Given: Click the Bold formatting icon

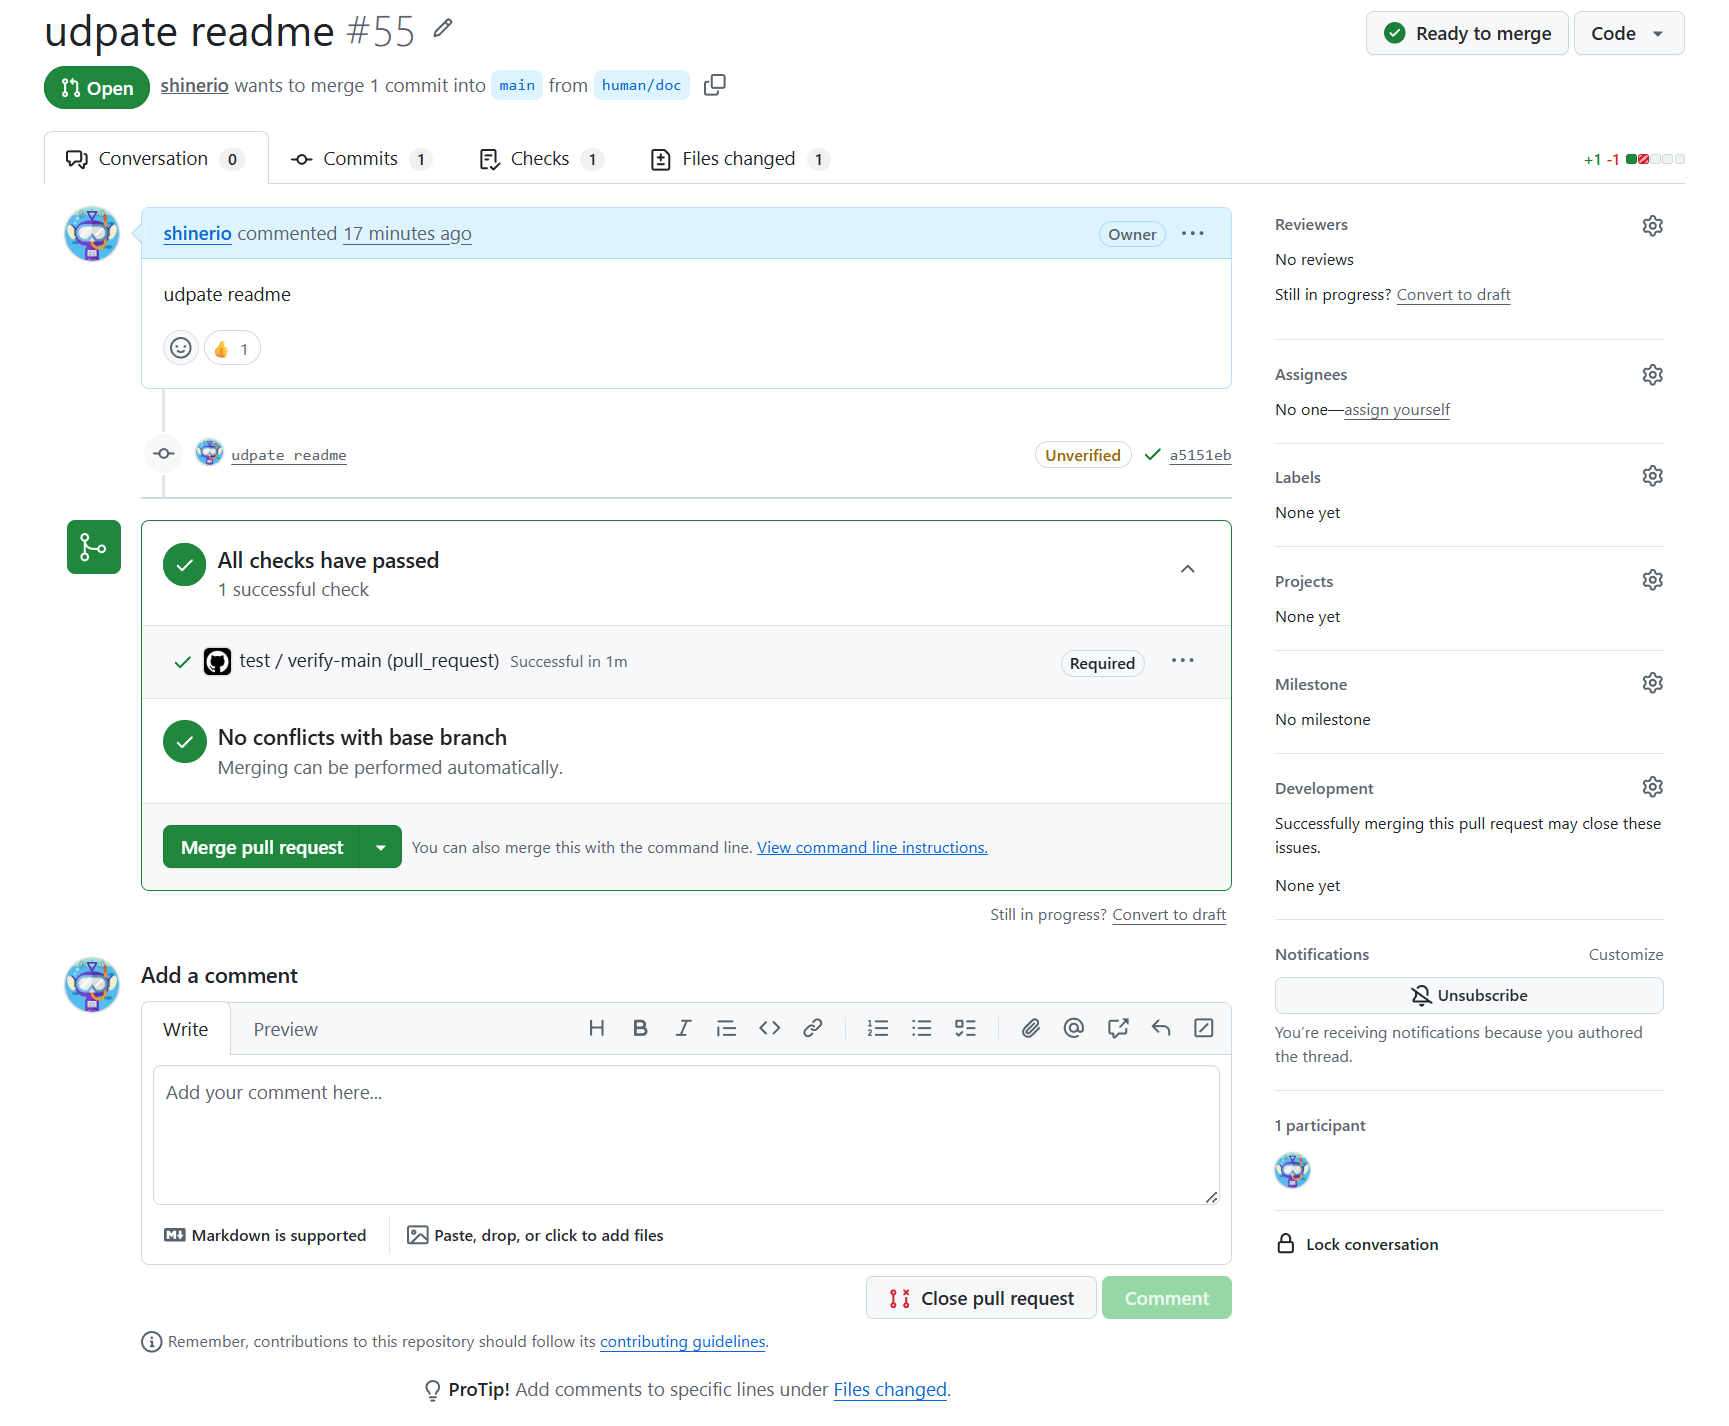Looking at the screenshot, I should pyautogui.click(x=640, y=1028).
